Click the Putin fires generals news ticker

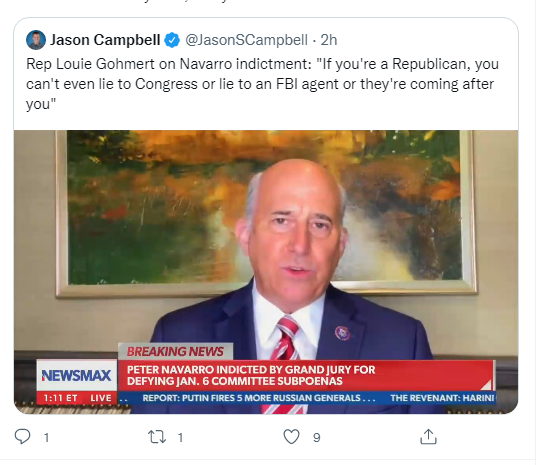click(259, 398)
